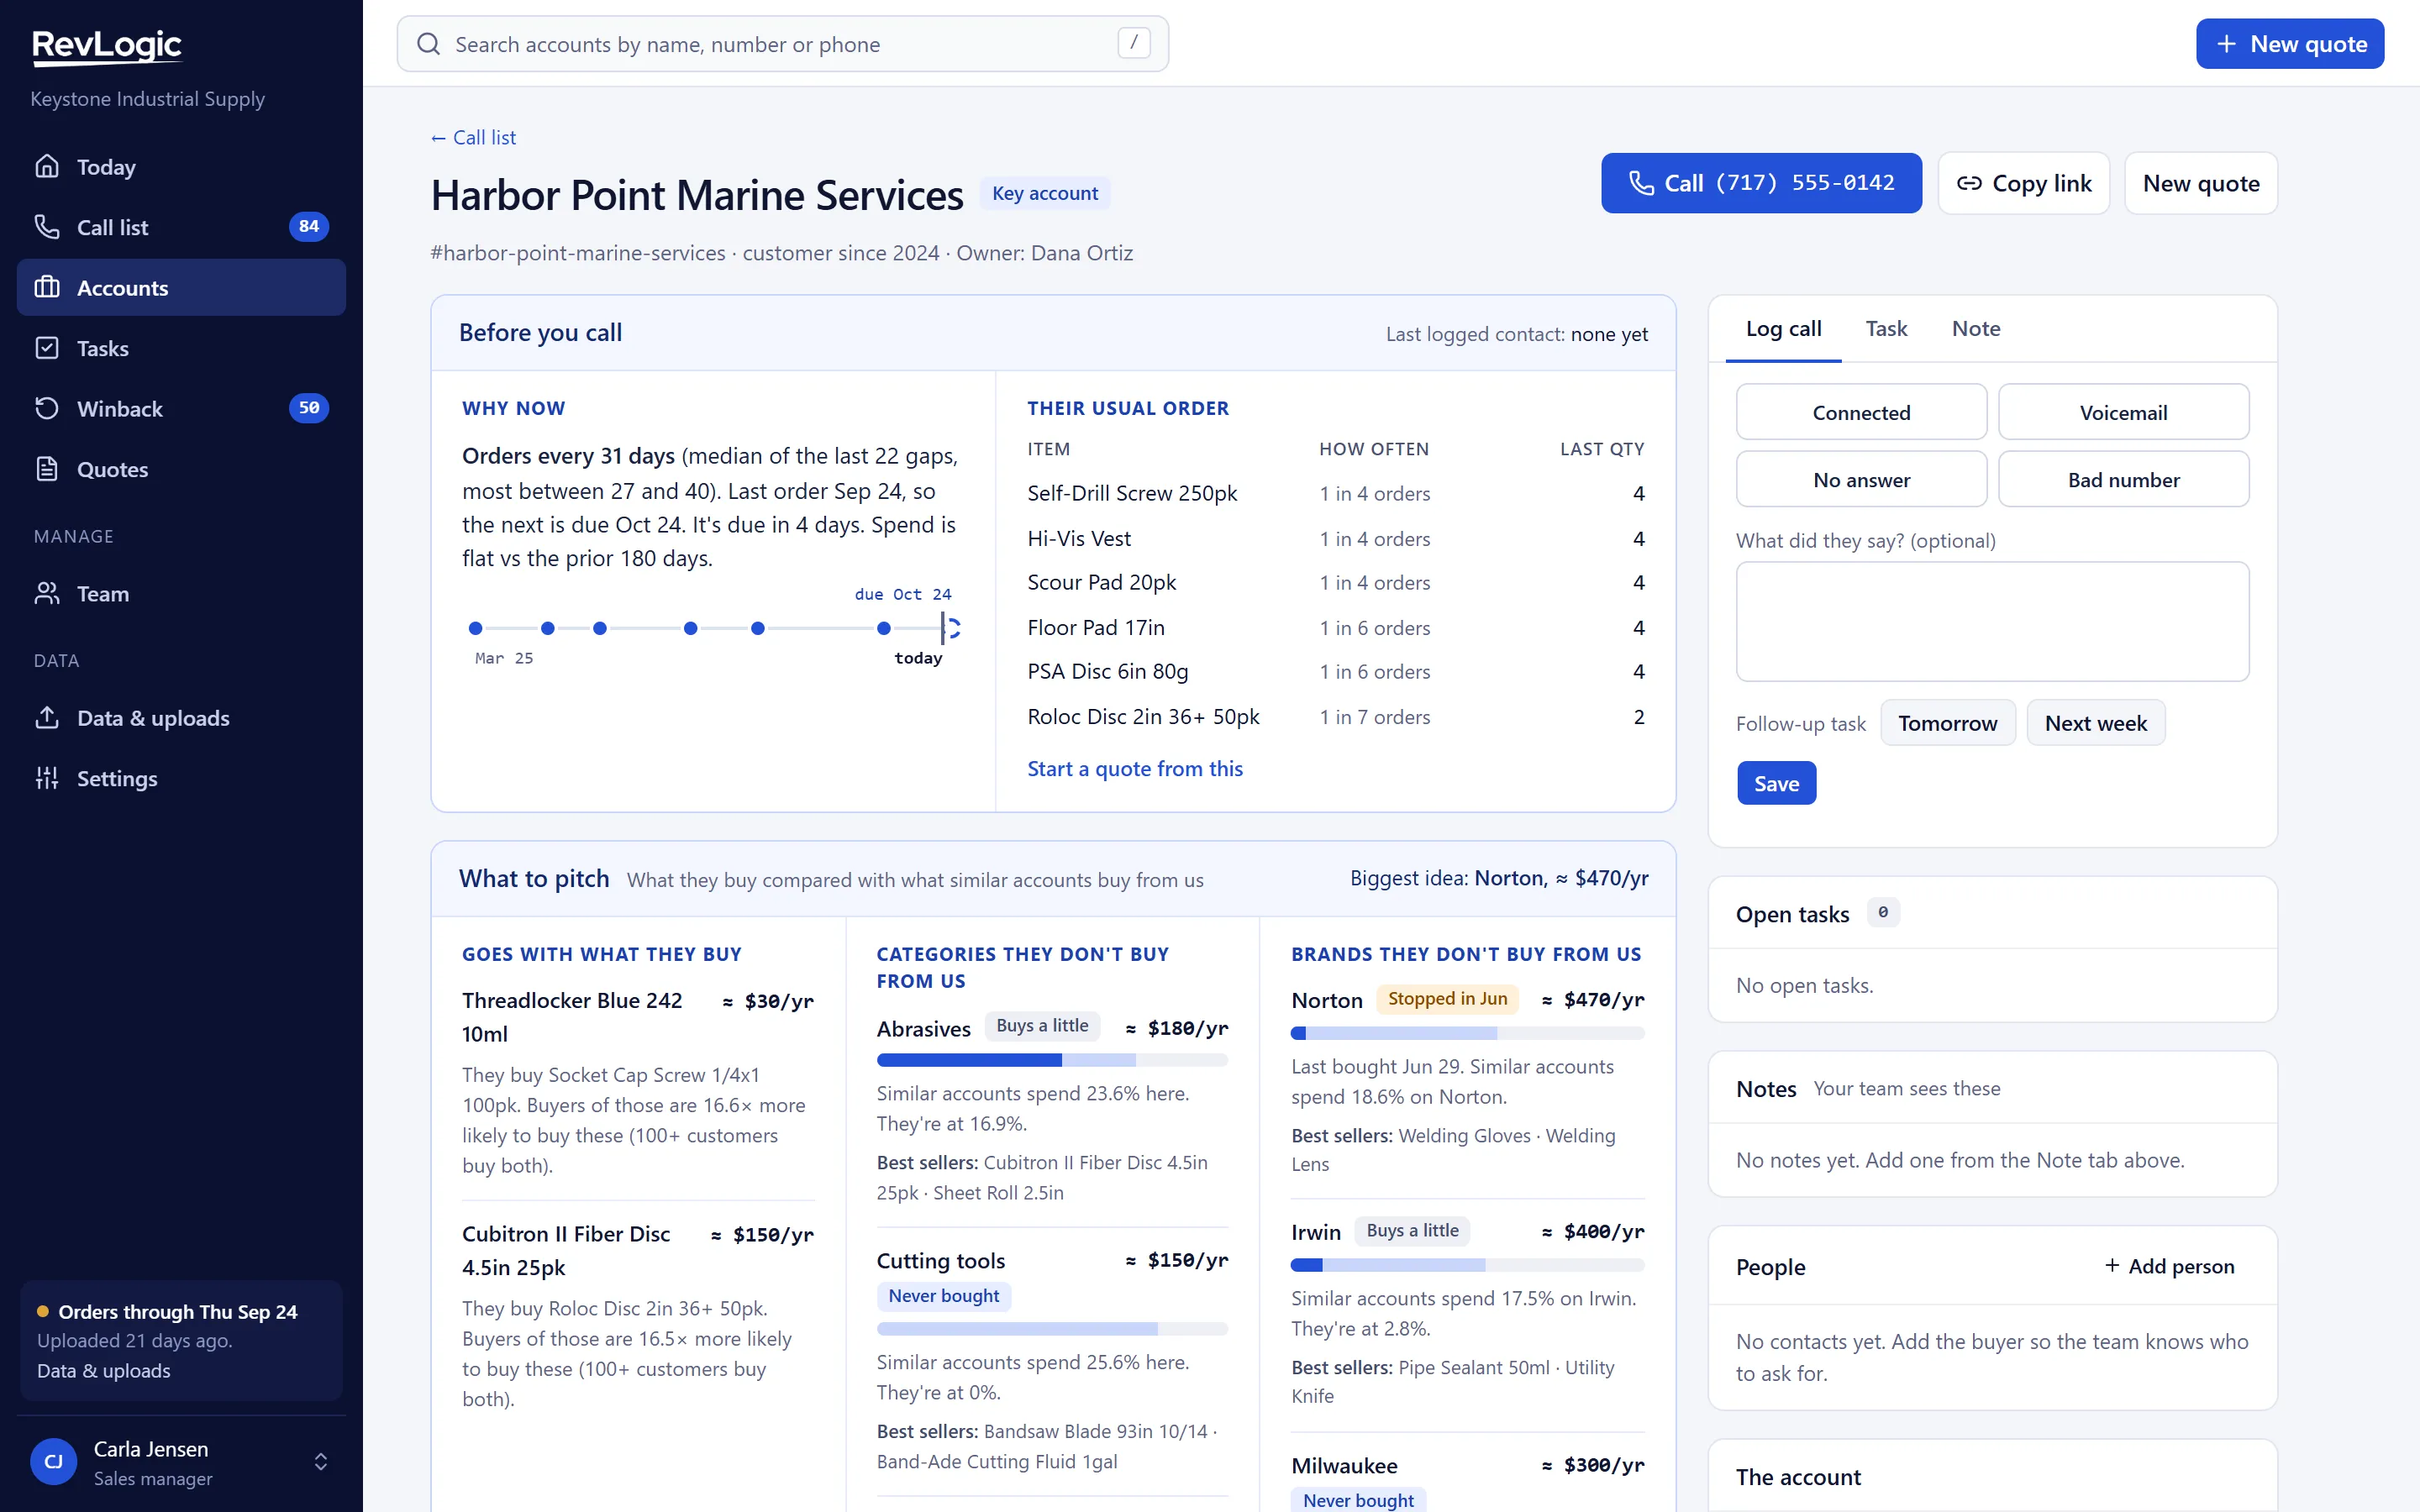Focus the What did they say text box

[x=1992, y=621]
